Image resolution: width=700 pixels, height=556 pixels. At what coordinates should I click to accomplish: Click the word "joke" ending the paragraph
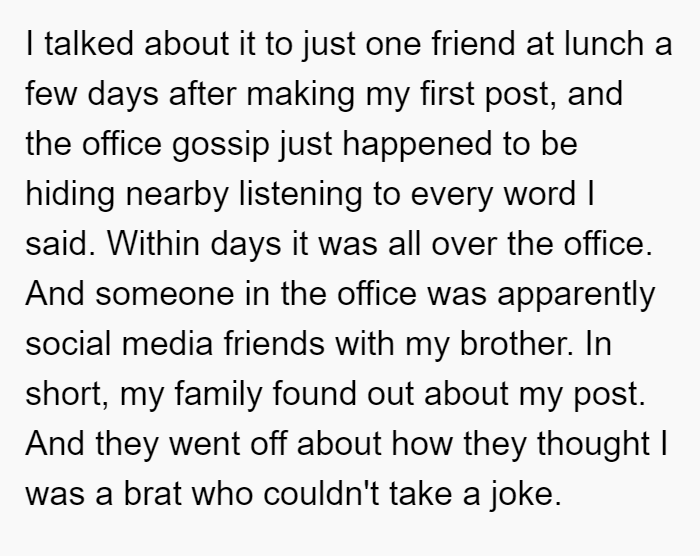coord(522,494)
